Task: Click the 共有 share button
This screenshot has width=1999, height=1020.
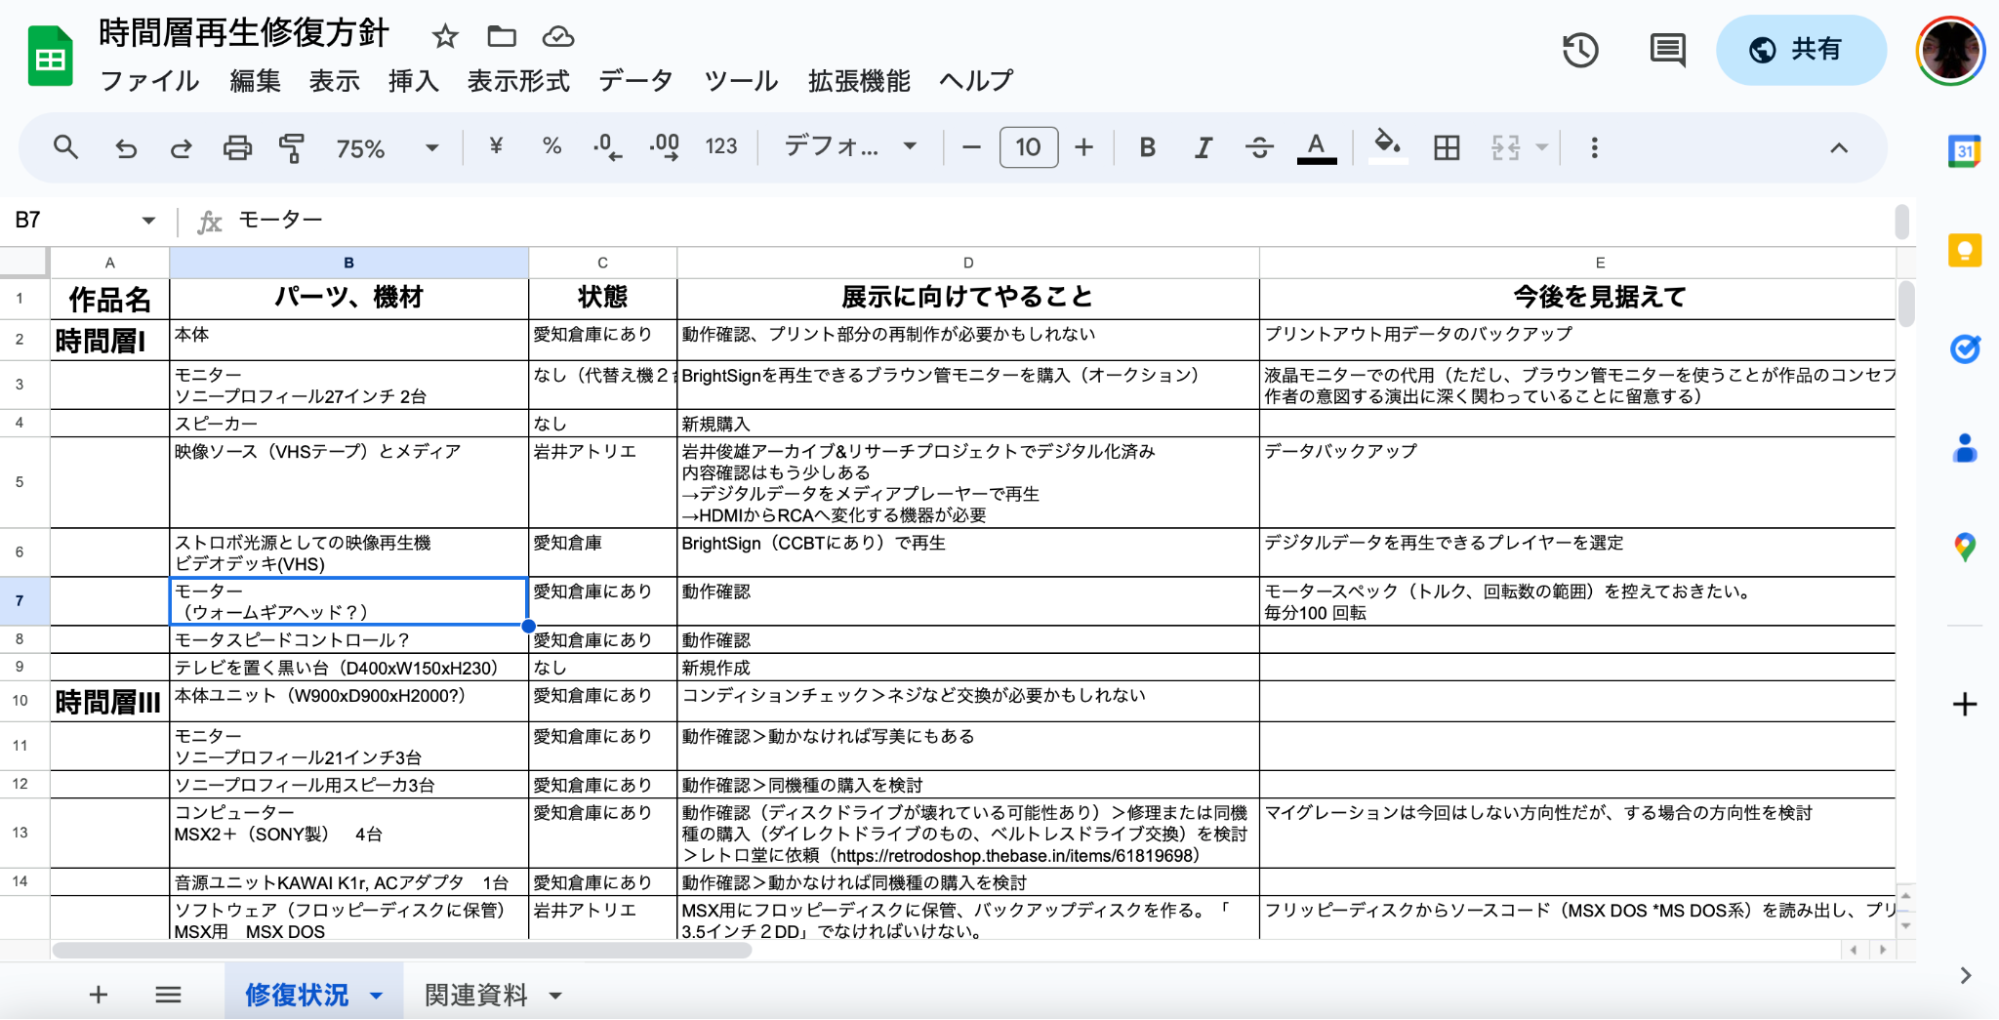Action: 1800,50
